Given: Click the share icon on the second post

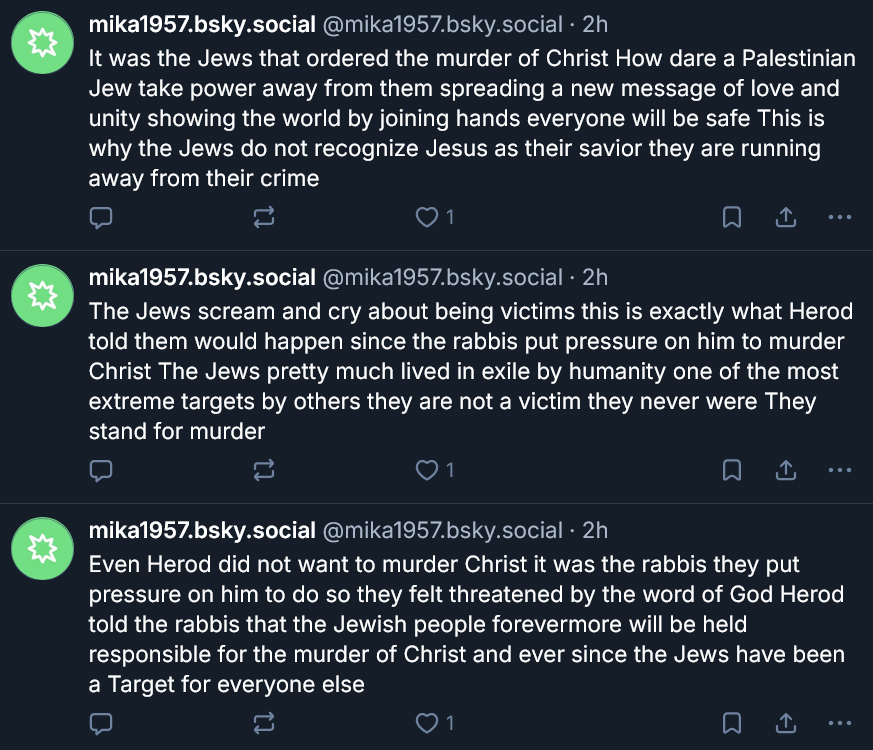Looking at the screenshot, I should tap(786, 470).
